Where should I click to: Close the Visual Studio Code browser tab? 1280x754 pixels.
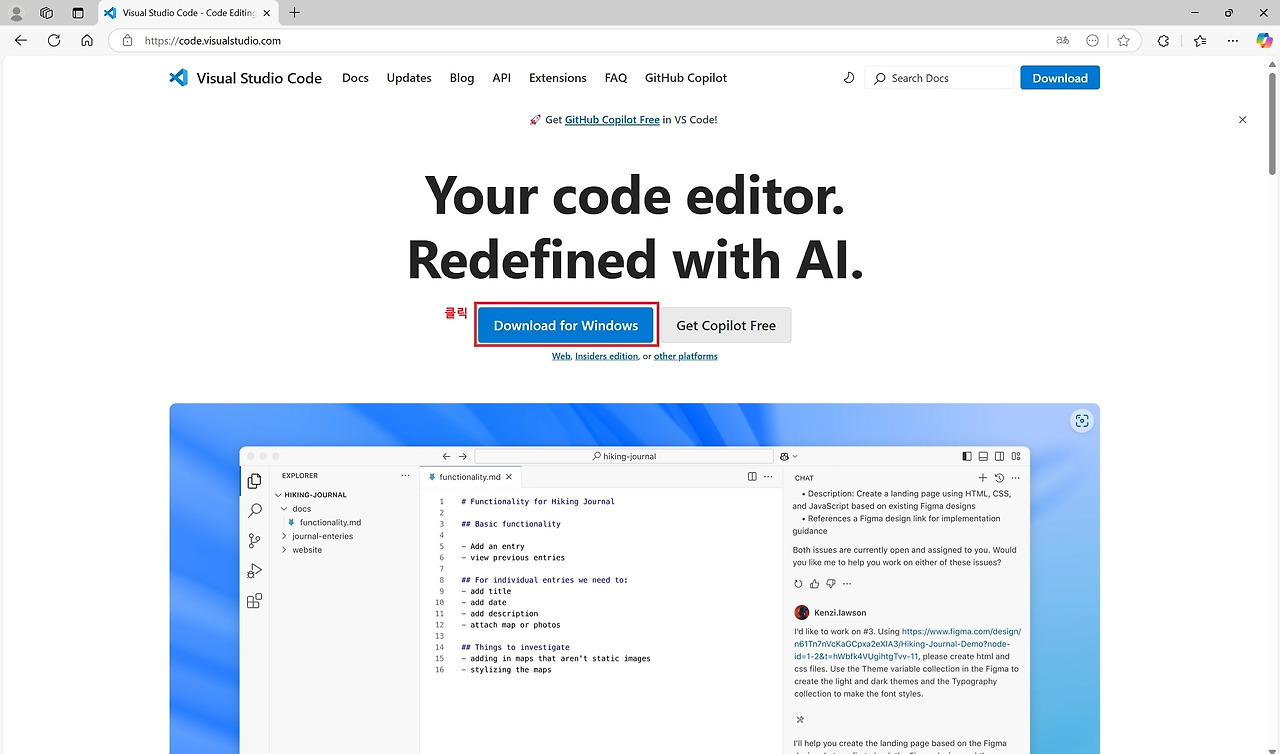[x=266, y=13]
